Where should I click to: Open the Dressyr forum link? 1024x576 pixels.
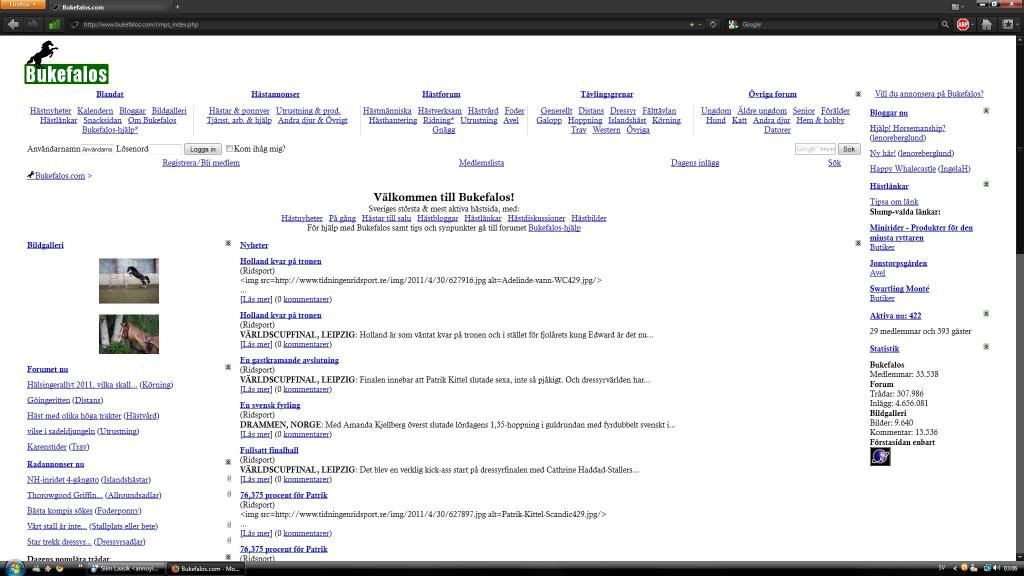coord(623,111)
